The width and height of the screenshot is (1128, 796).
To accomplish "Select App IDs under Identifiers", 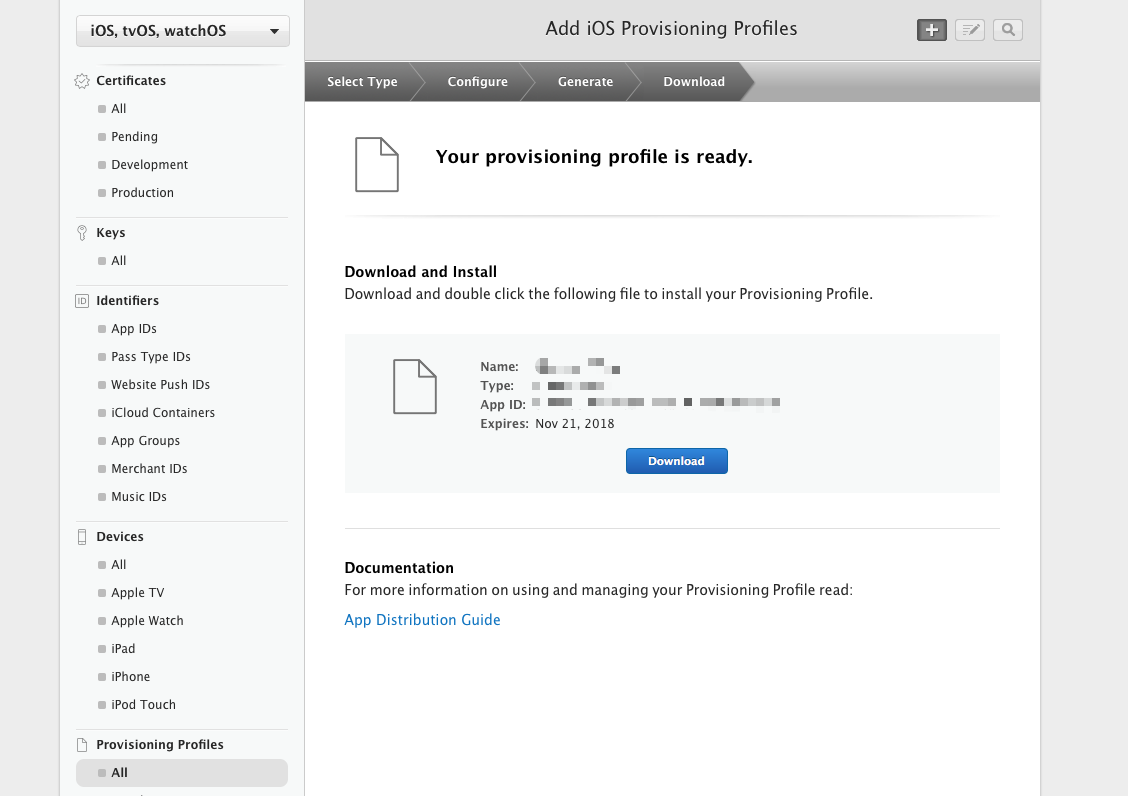I will [134, 329].
